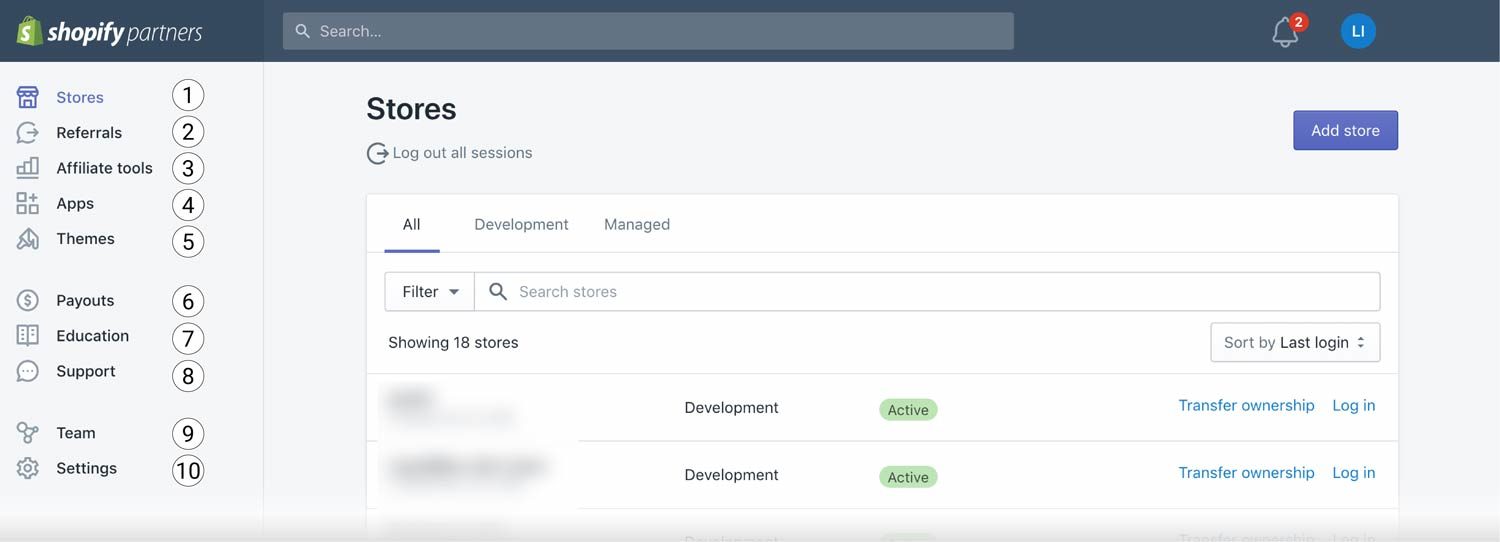Click the Education book icon
The height and width of the screenshot is (542, 1500).
click(28, 335)
